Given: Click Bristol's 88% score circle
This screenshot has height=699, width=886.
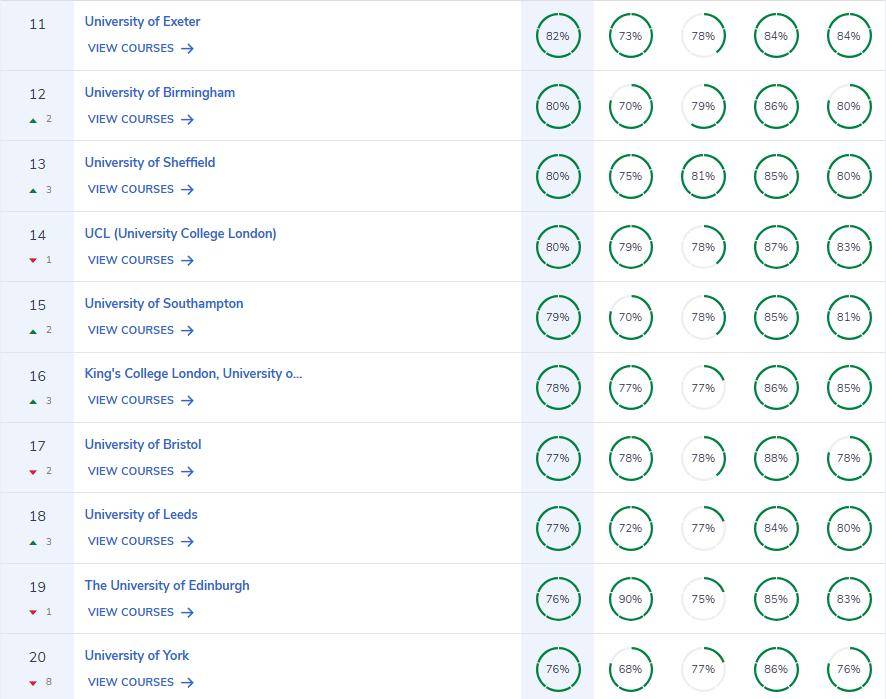Looking at the screenshot, I should (776, 458).
